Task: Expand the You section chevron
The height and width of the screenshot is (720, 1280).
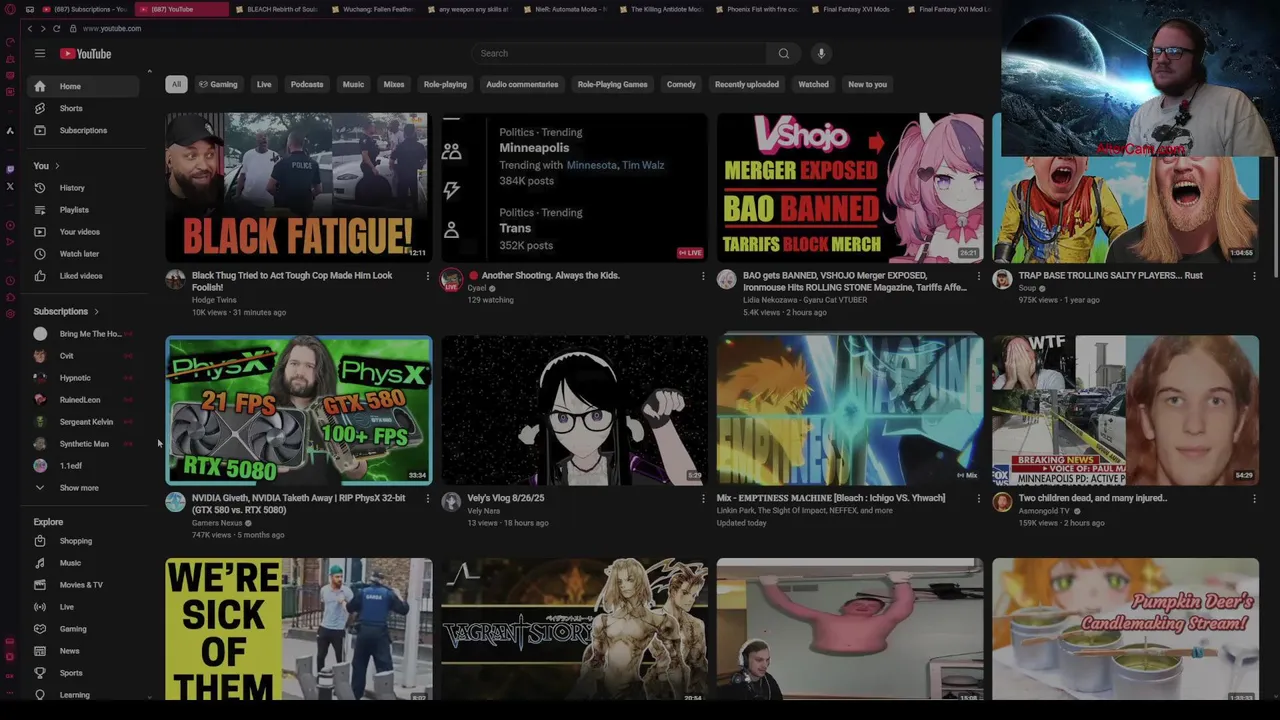Action: [x=57, y=166]
